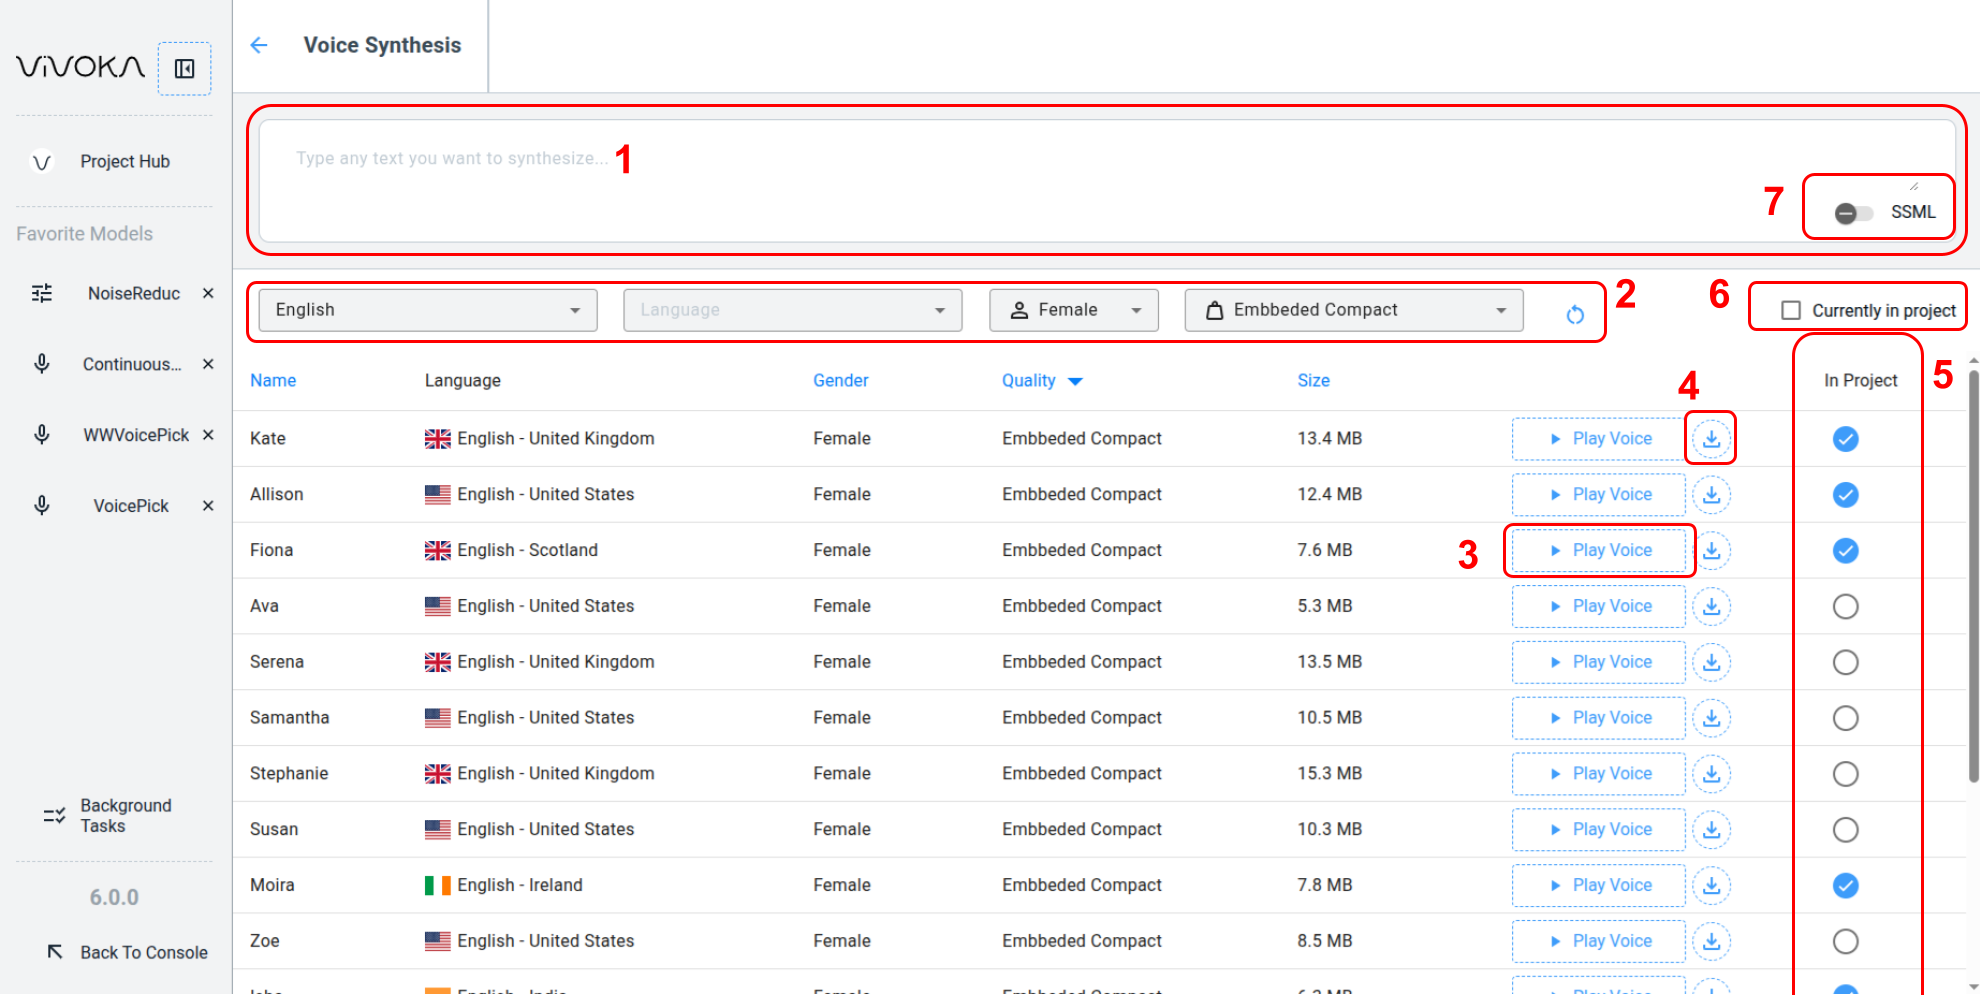Click the back arrow beside Voice Synthesis
Viewport: 1980px width, 995px height.
259,45
